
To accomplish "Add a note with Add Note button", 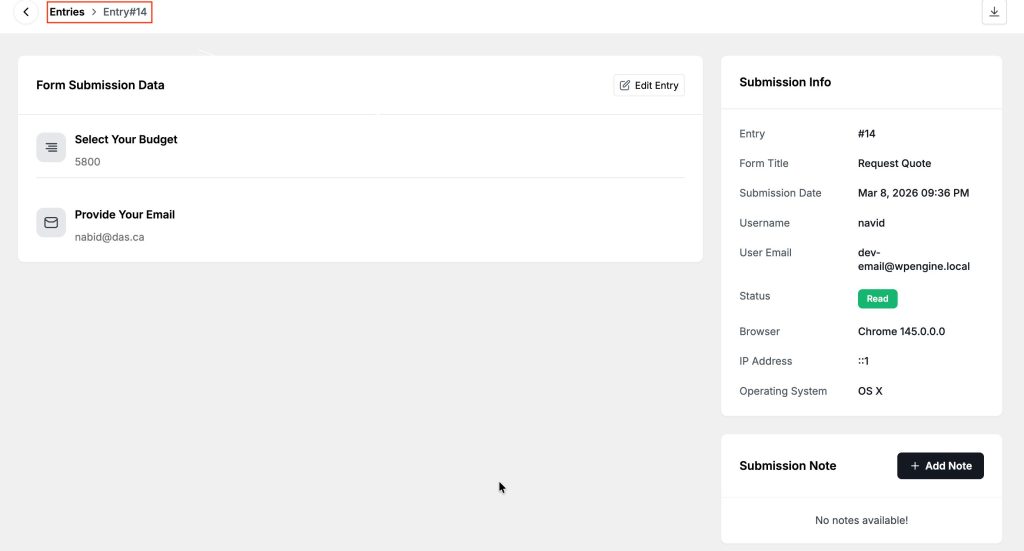I will [940, 465].
